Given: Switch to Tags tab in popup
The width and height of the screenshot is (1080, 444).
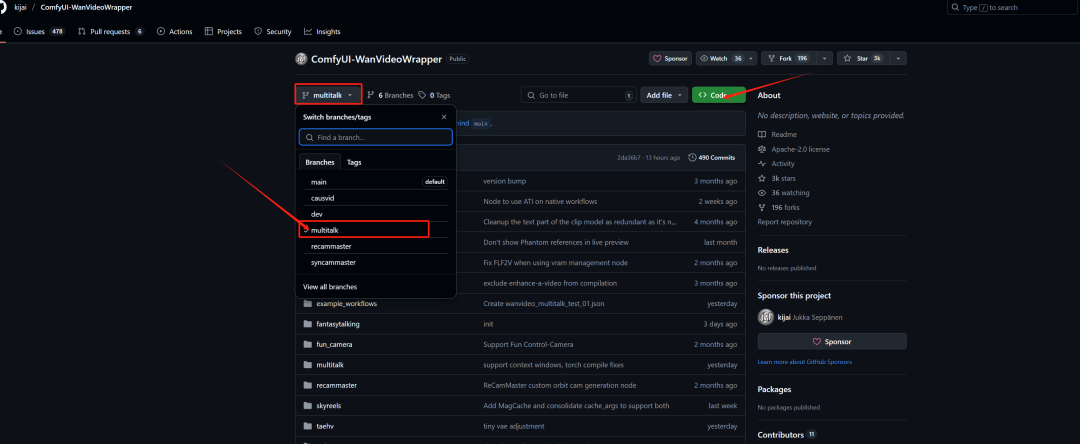Looking at the screenshot, I should [x=354, y=162].
